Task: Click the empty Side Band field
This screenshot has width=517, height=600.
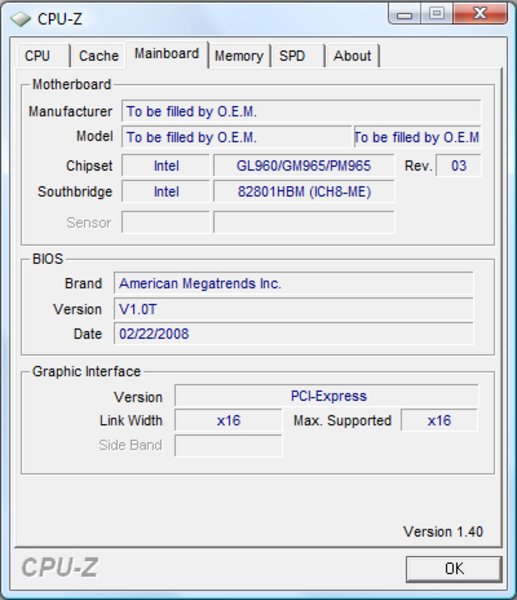Action: 228,445
